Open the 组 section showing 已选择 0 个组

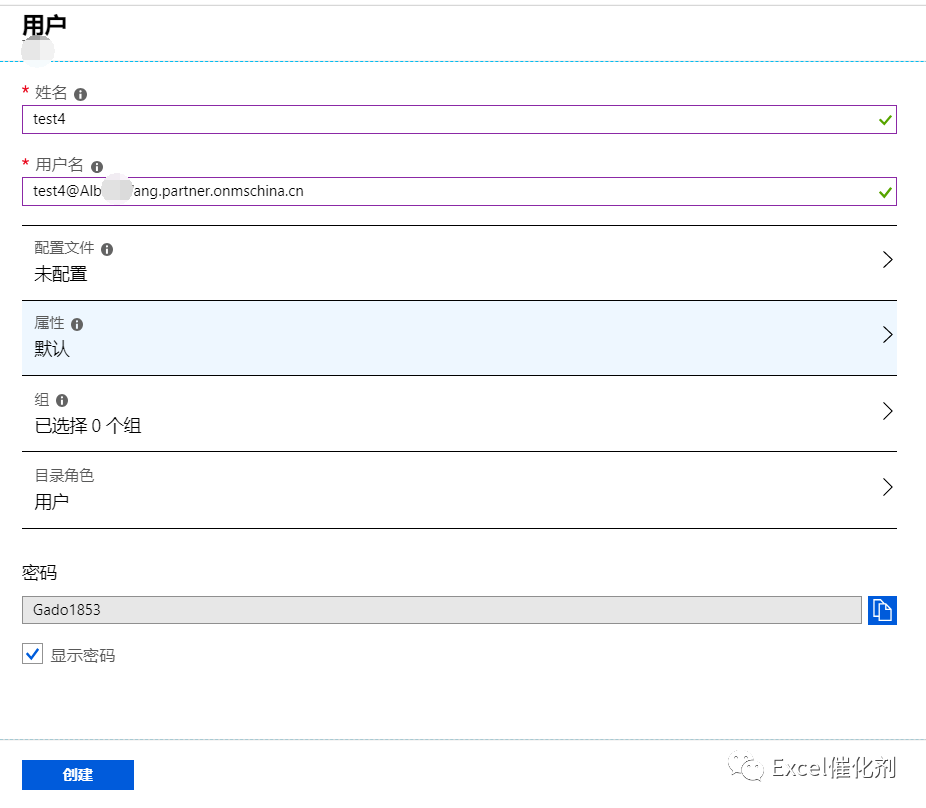(x=400, y=413)
